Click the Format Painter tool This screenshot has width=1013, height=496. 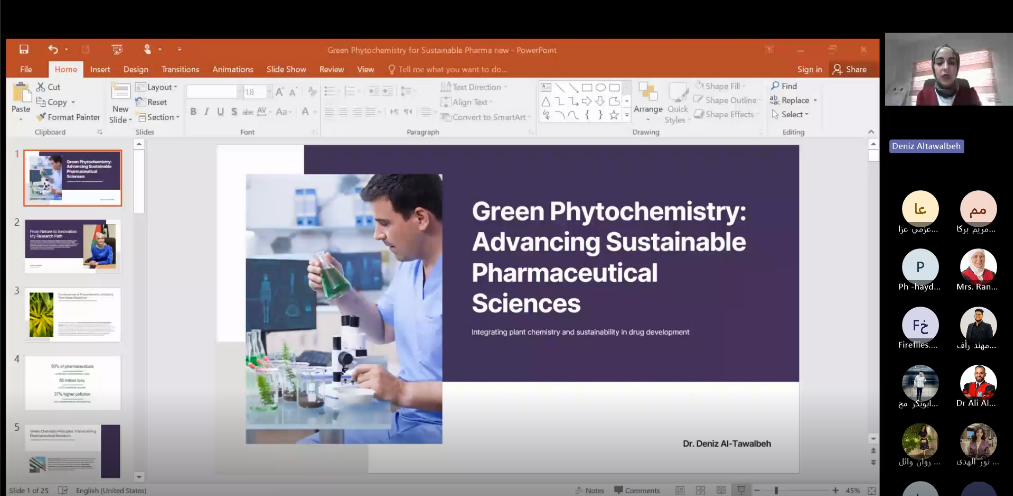coord(68,117)
